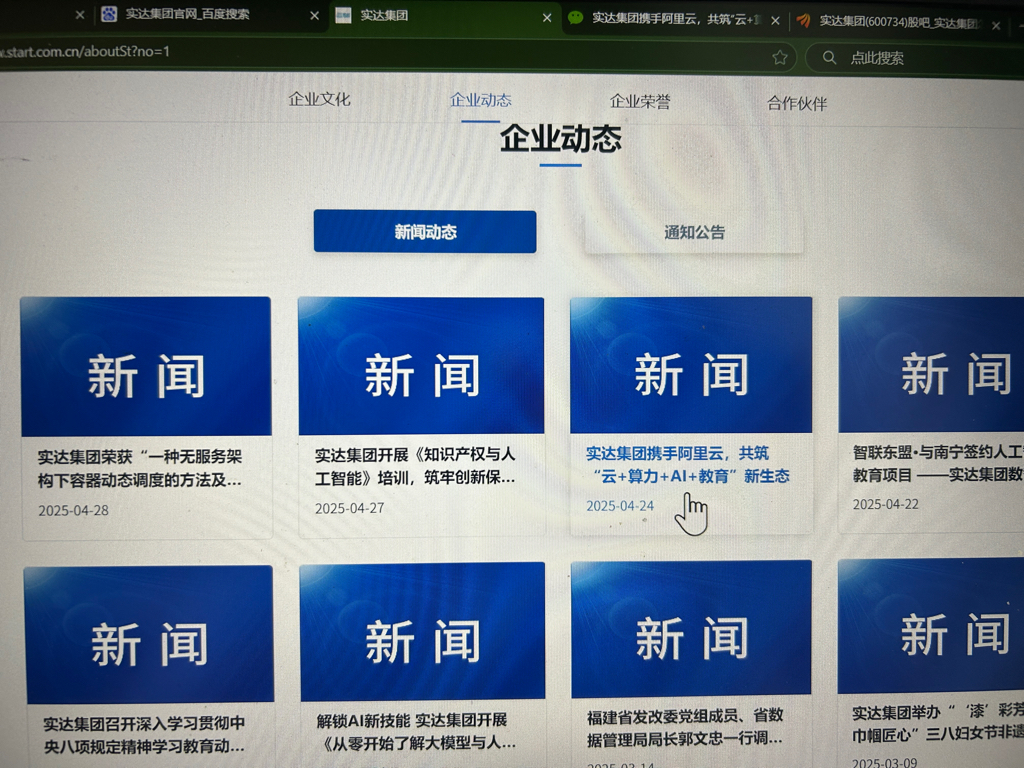Close the active 实达集团 tab
Image resolution: width=1024 pixels, height=768 pixels.
tap(547, 18)
